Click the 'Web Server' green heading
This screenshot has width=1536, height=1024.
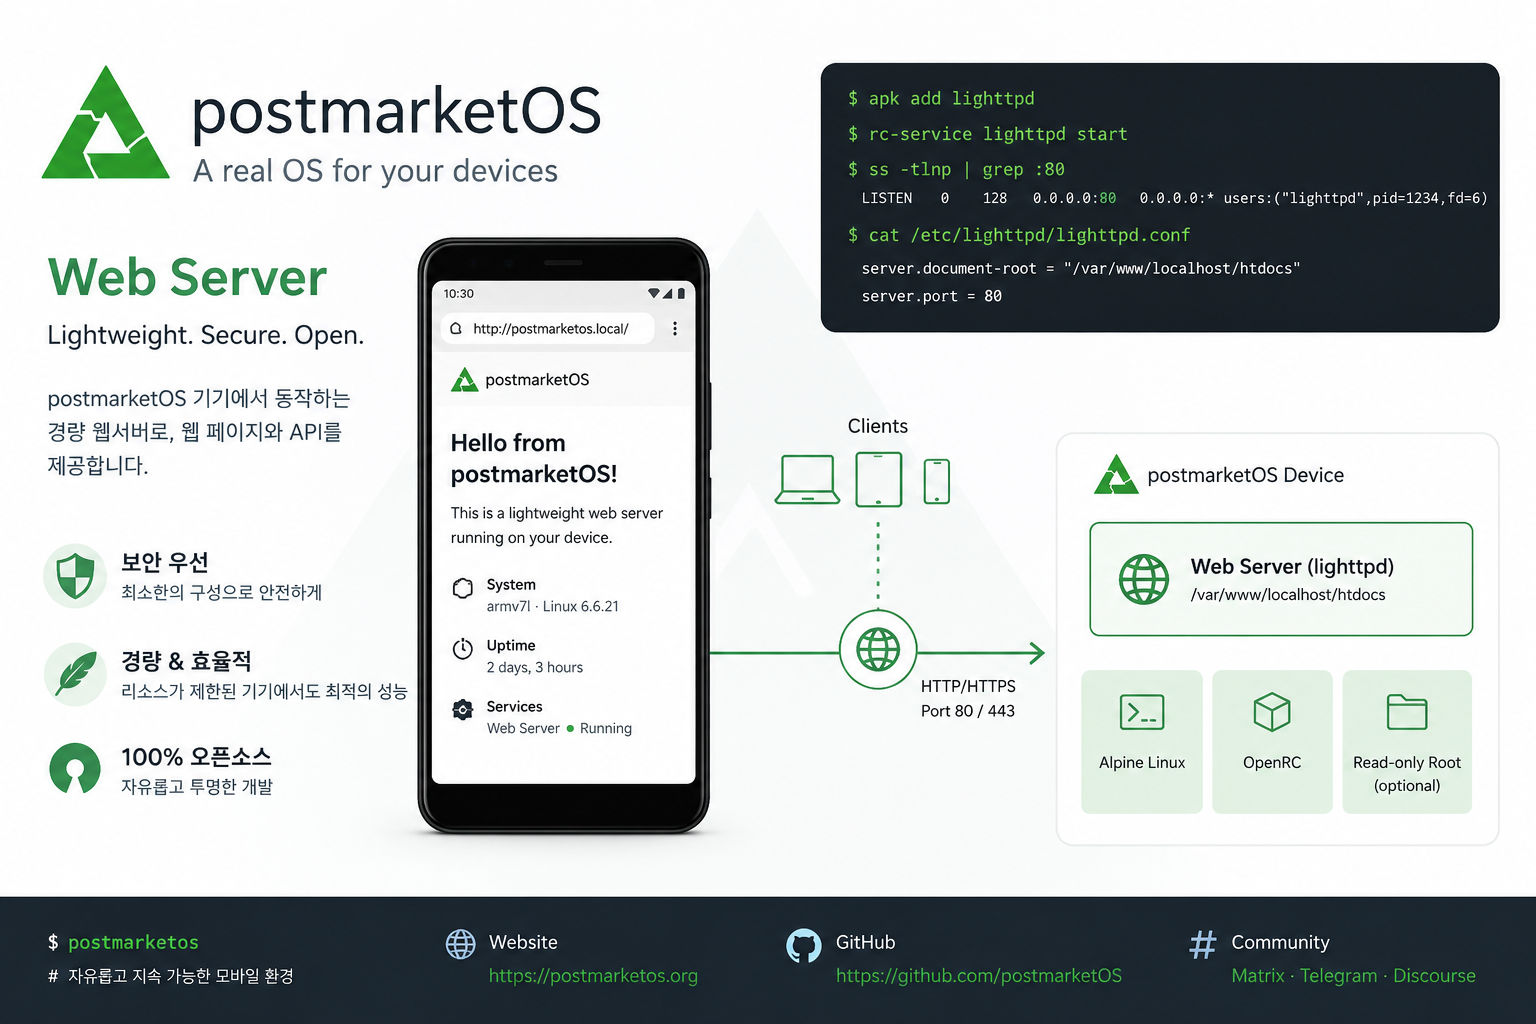coord(188,278)
